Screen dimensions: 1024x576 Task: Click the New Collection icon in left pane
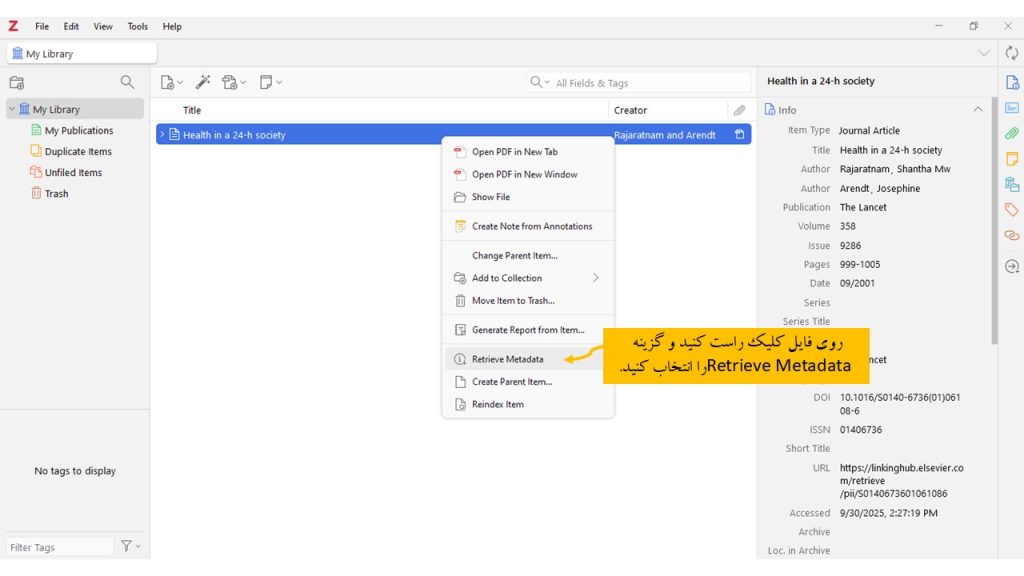pyautogui.click(x=16, y=83)
